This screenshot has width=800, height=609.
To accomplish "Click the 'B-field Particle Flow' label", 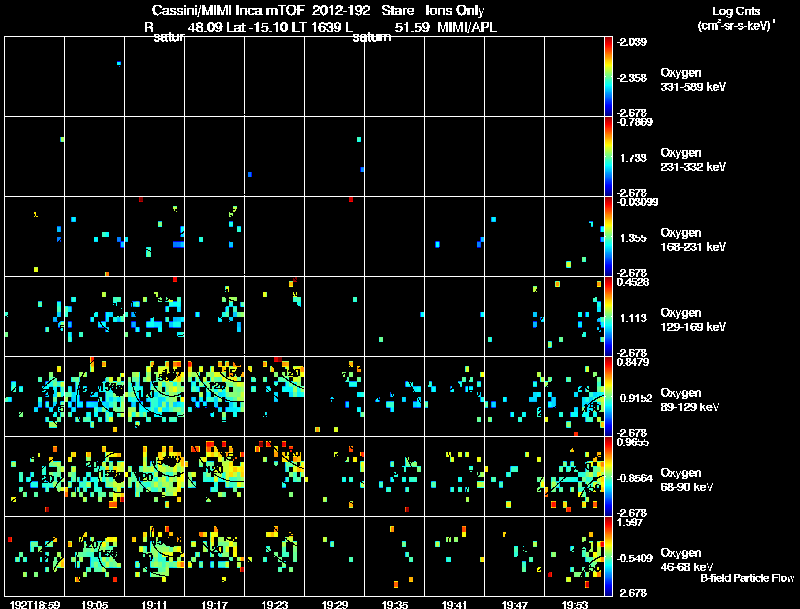I will point(747,578).
